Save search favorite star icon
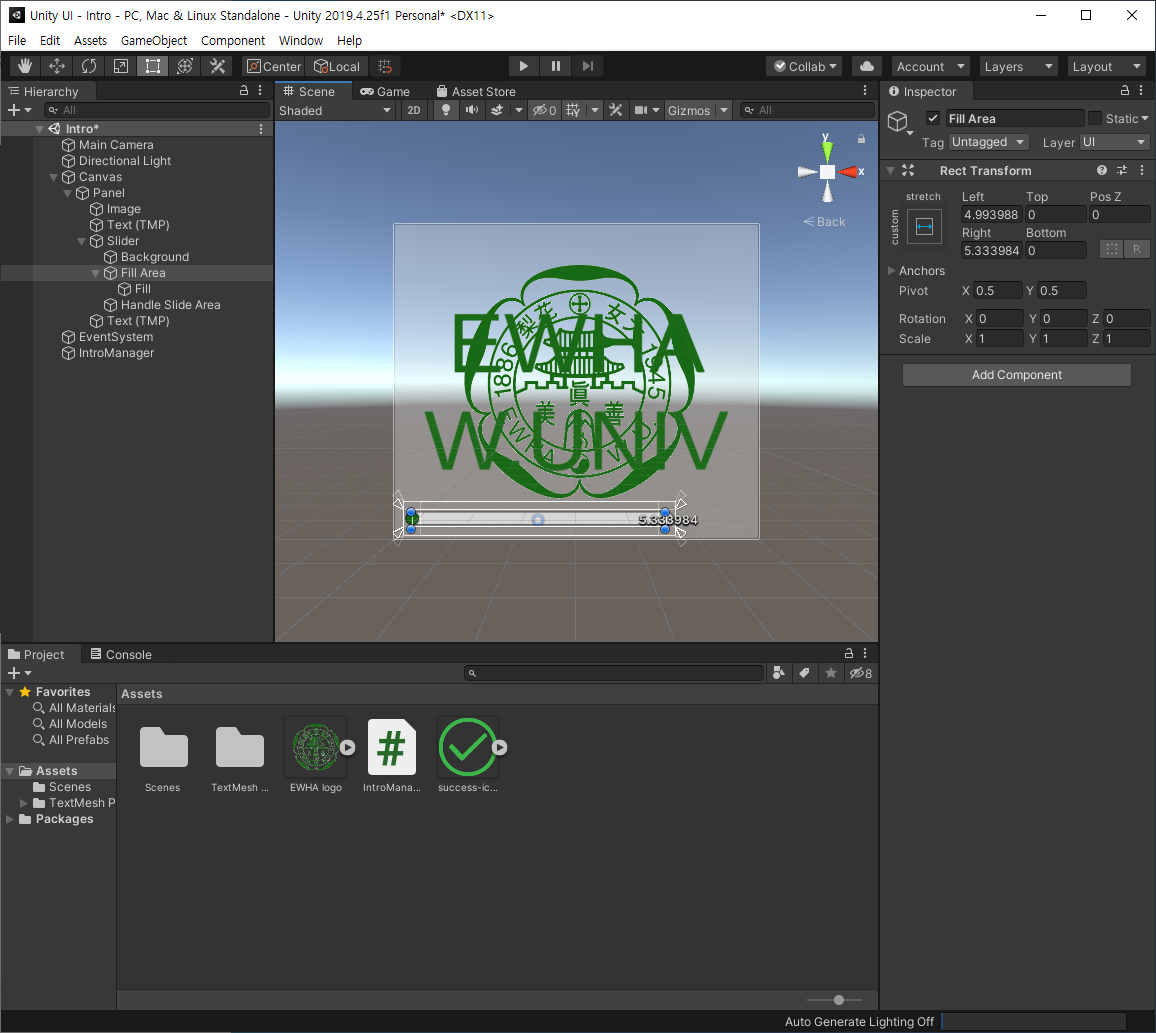The height and width of the screenshot is (1033, 1156). click(x=831, y=672)
